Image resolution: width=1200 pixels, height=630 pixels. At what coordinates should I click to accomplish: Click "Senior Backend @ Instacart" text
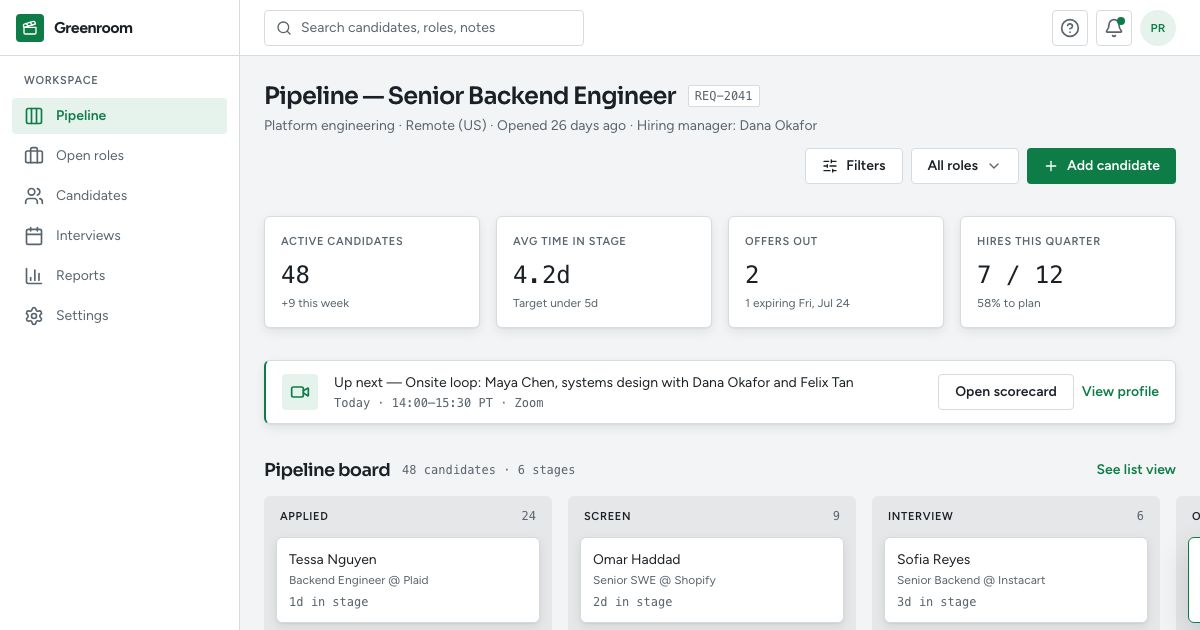(x=971, y=580)
